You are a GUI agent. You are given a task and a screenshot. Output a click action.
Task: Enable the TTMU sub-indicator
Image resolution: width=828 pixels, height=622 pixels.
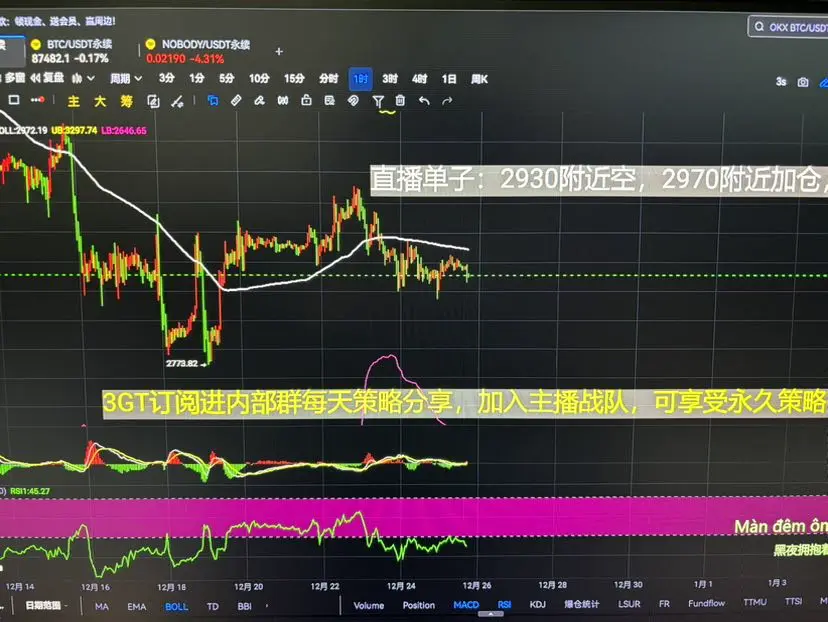pos(755,601)
